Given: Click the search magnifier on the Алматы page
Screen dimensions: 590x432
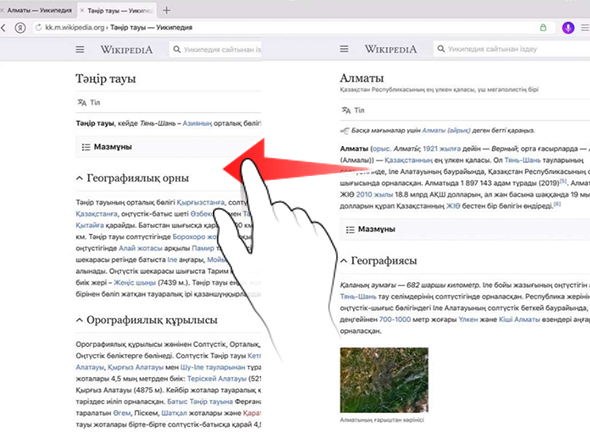Looking at the screenshot, I should (441, 49).
